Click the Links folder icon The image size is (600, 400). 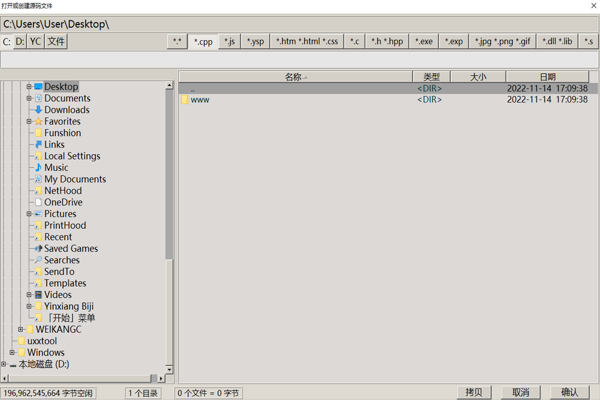click(38, 145)
